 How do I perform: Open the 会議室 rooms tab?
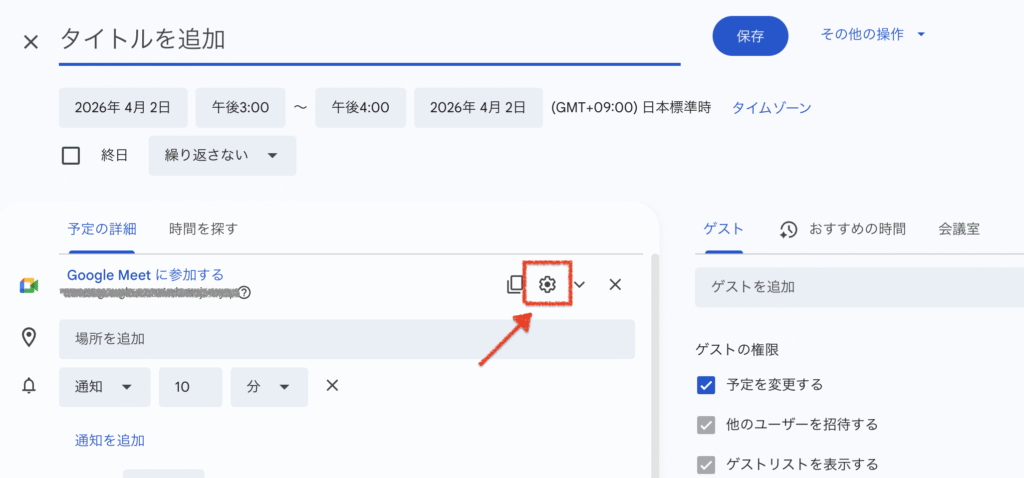pos(958,229)
